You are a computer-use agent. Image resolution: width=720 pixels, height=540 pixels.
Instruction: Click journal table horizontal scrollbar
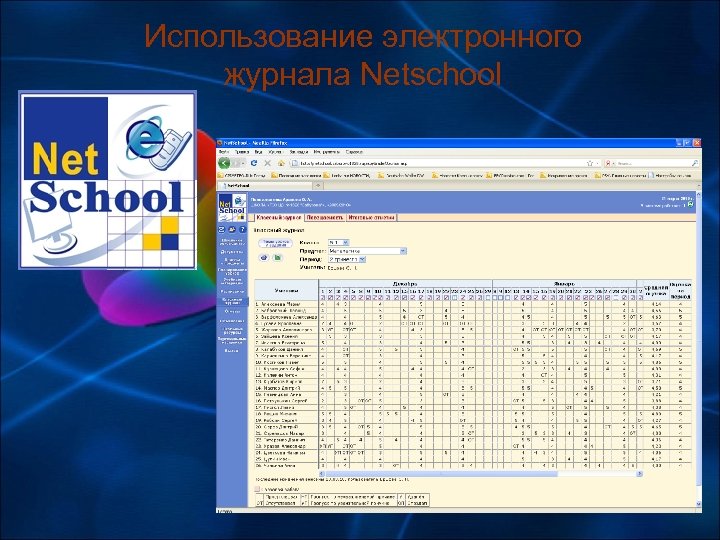480,473
